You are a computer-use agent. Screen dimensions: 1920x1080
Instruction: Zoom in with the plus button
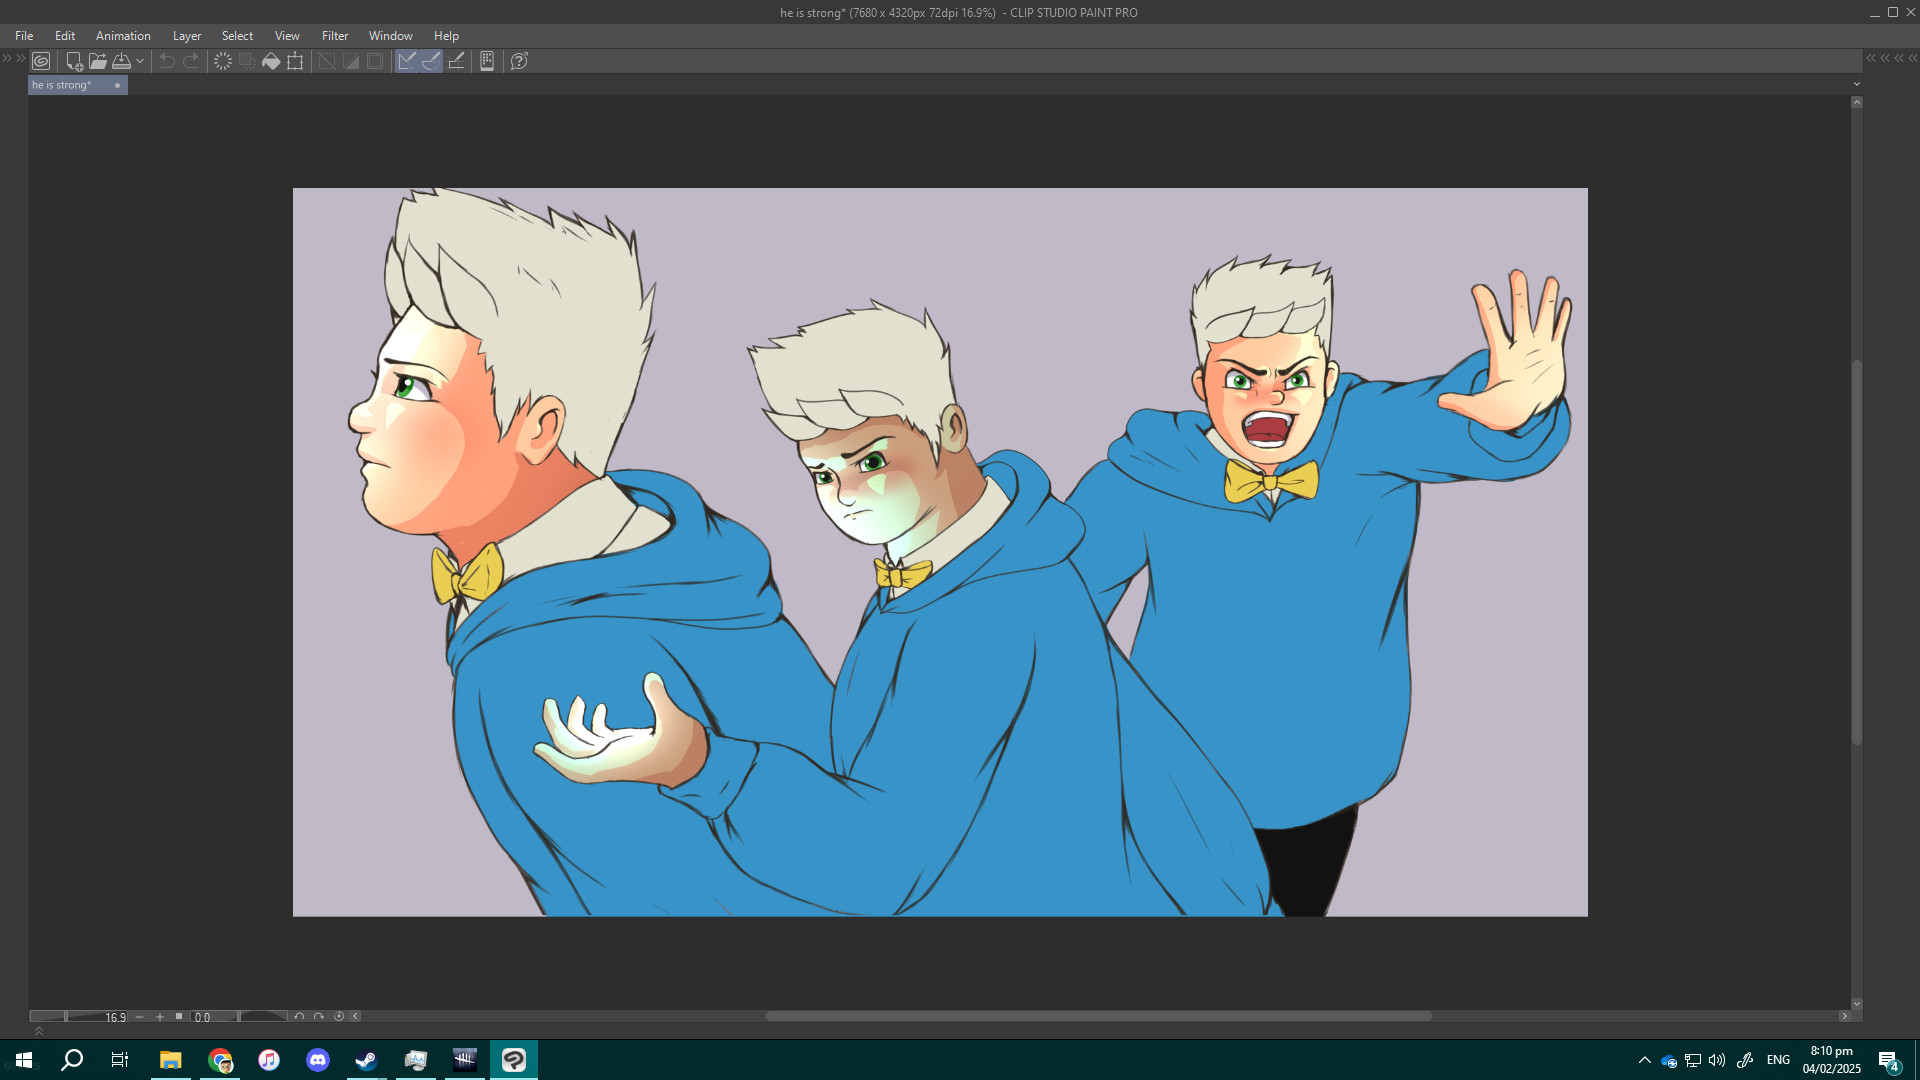coord(160,1016)
